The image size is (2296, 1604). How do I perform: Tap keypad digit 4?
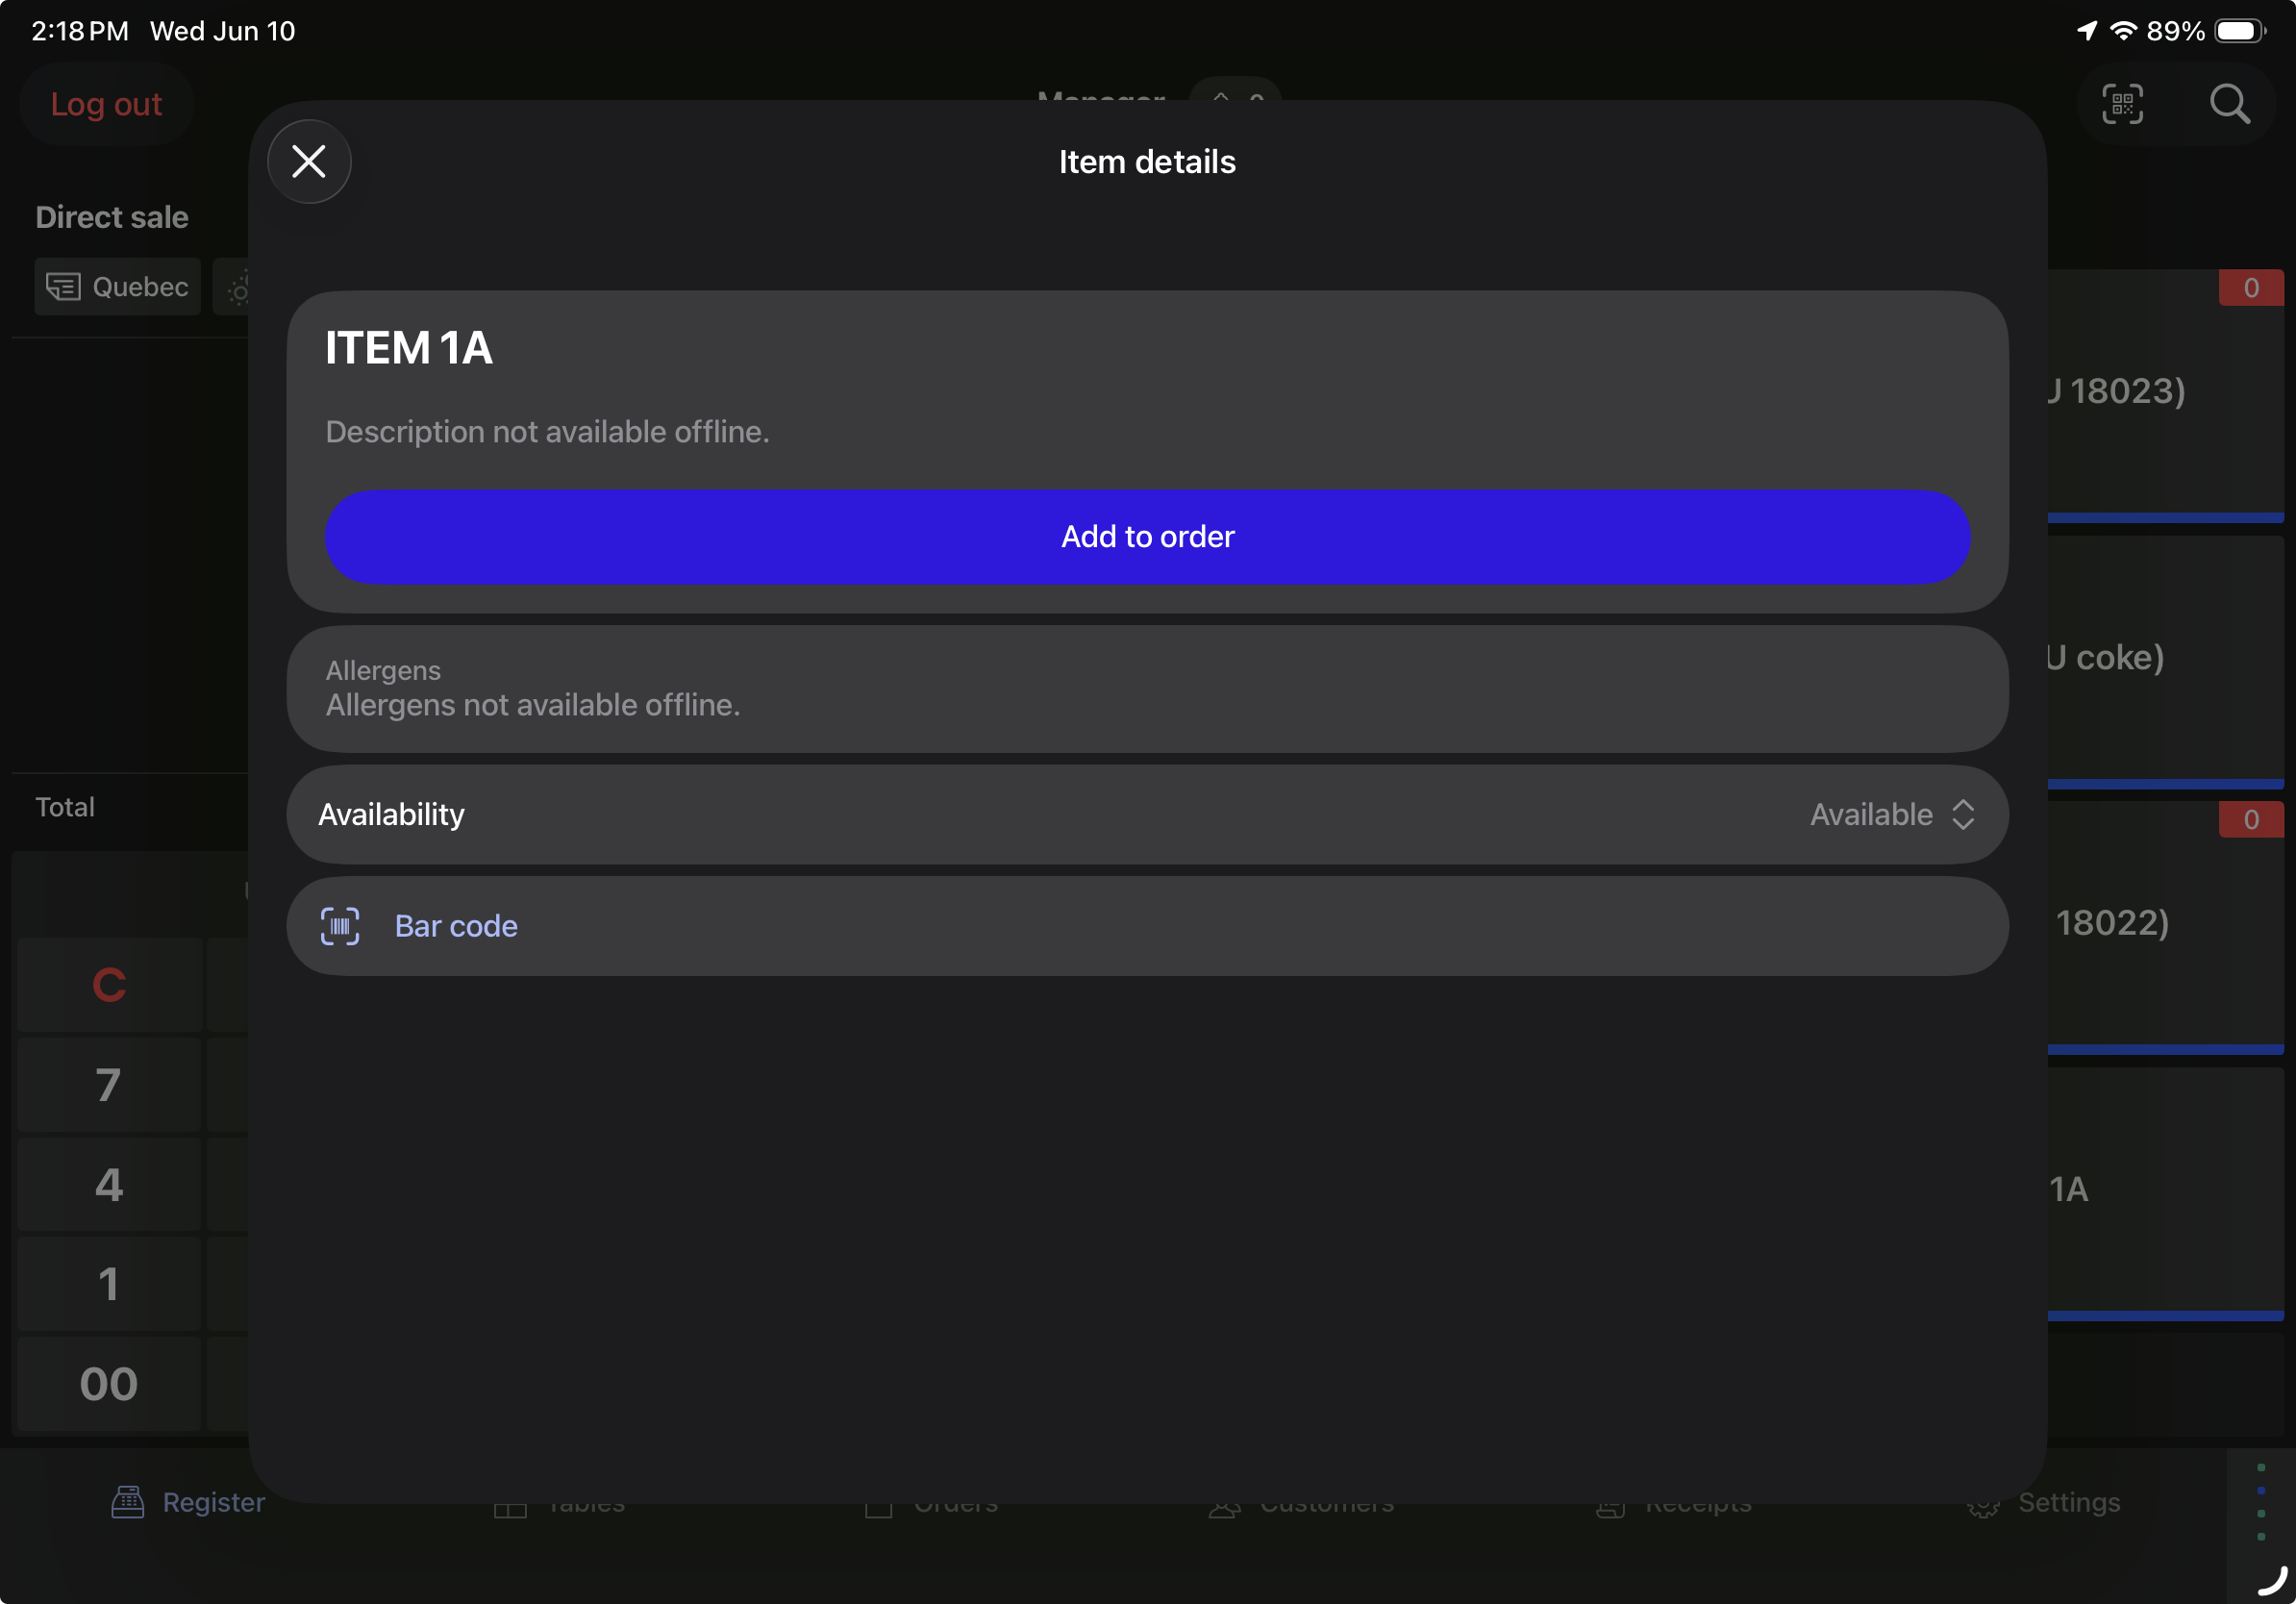click(x=109, y=1185)
